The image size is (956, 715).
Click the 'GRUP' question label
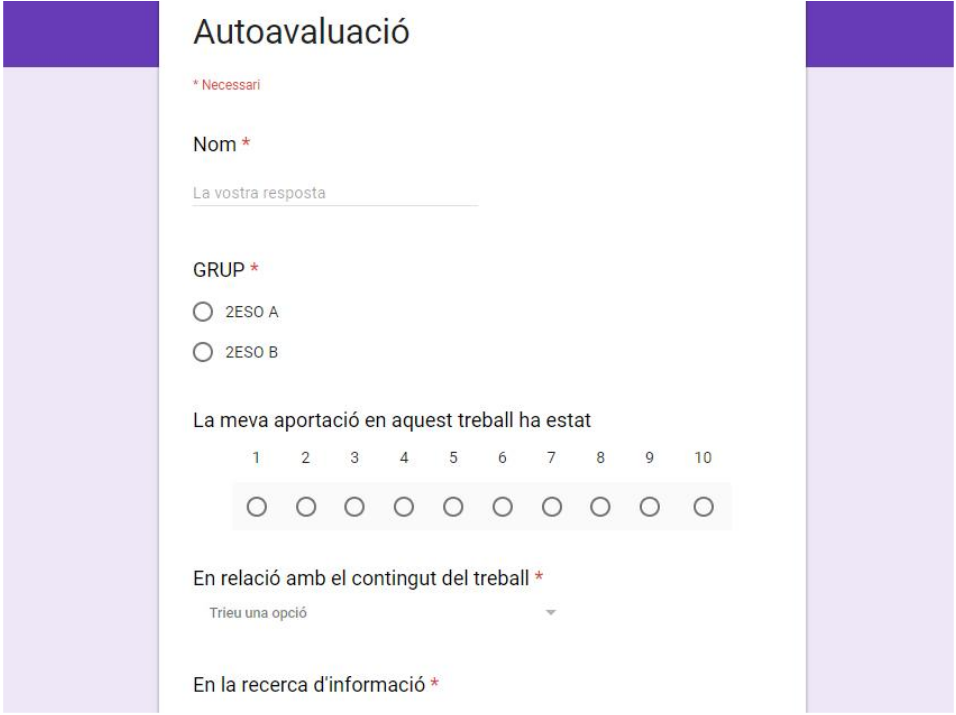click(x=220, y=270)
